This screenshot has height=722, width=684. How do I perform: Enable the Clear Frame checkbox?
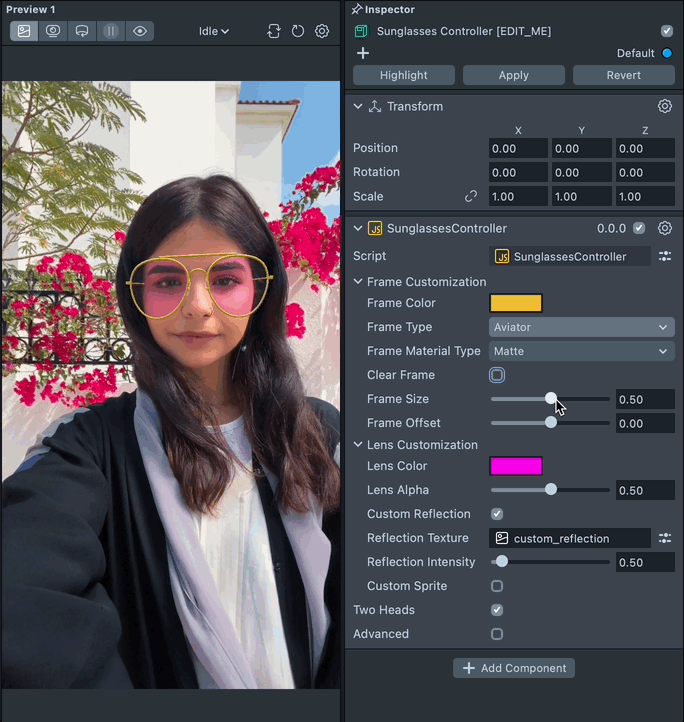coord(497,375)
